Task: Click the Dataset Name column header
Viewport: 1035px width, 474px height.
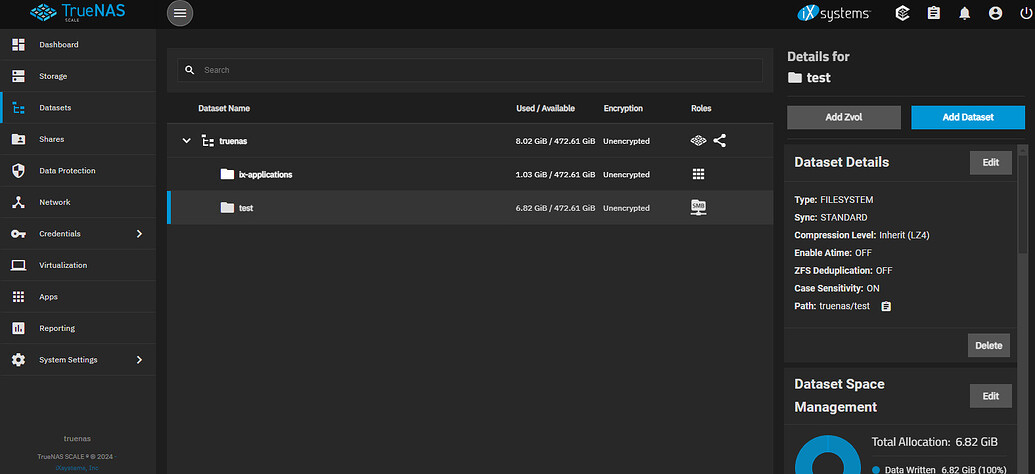Action: pyautogui.click(x=224, y=108)
